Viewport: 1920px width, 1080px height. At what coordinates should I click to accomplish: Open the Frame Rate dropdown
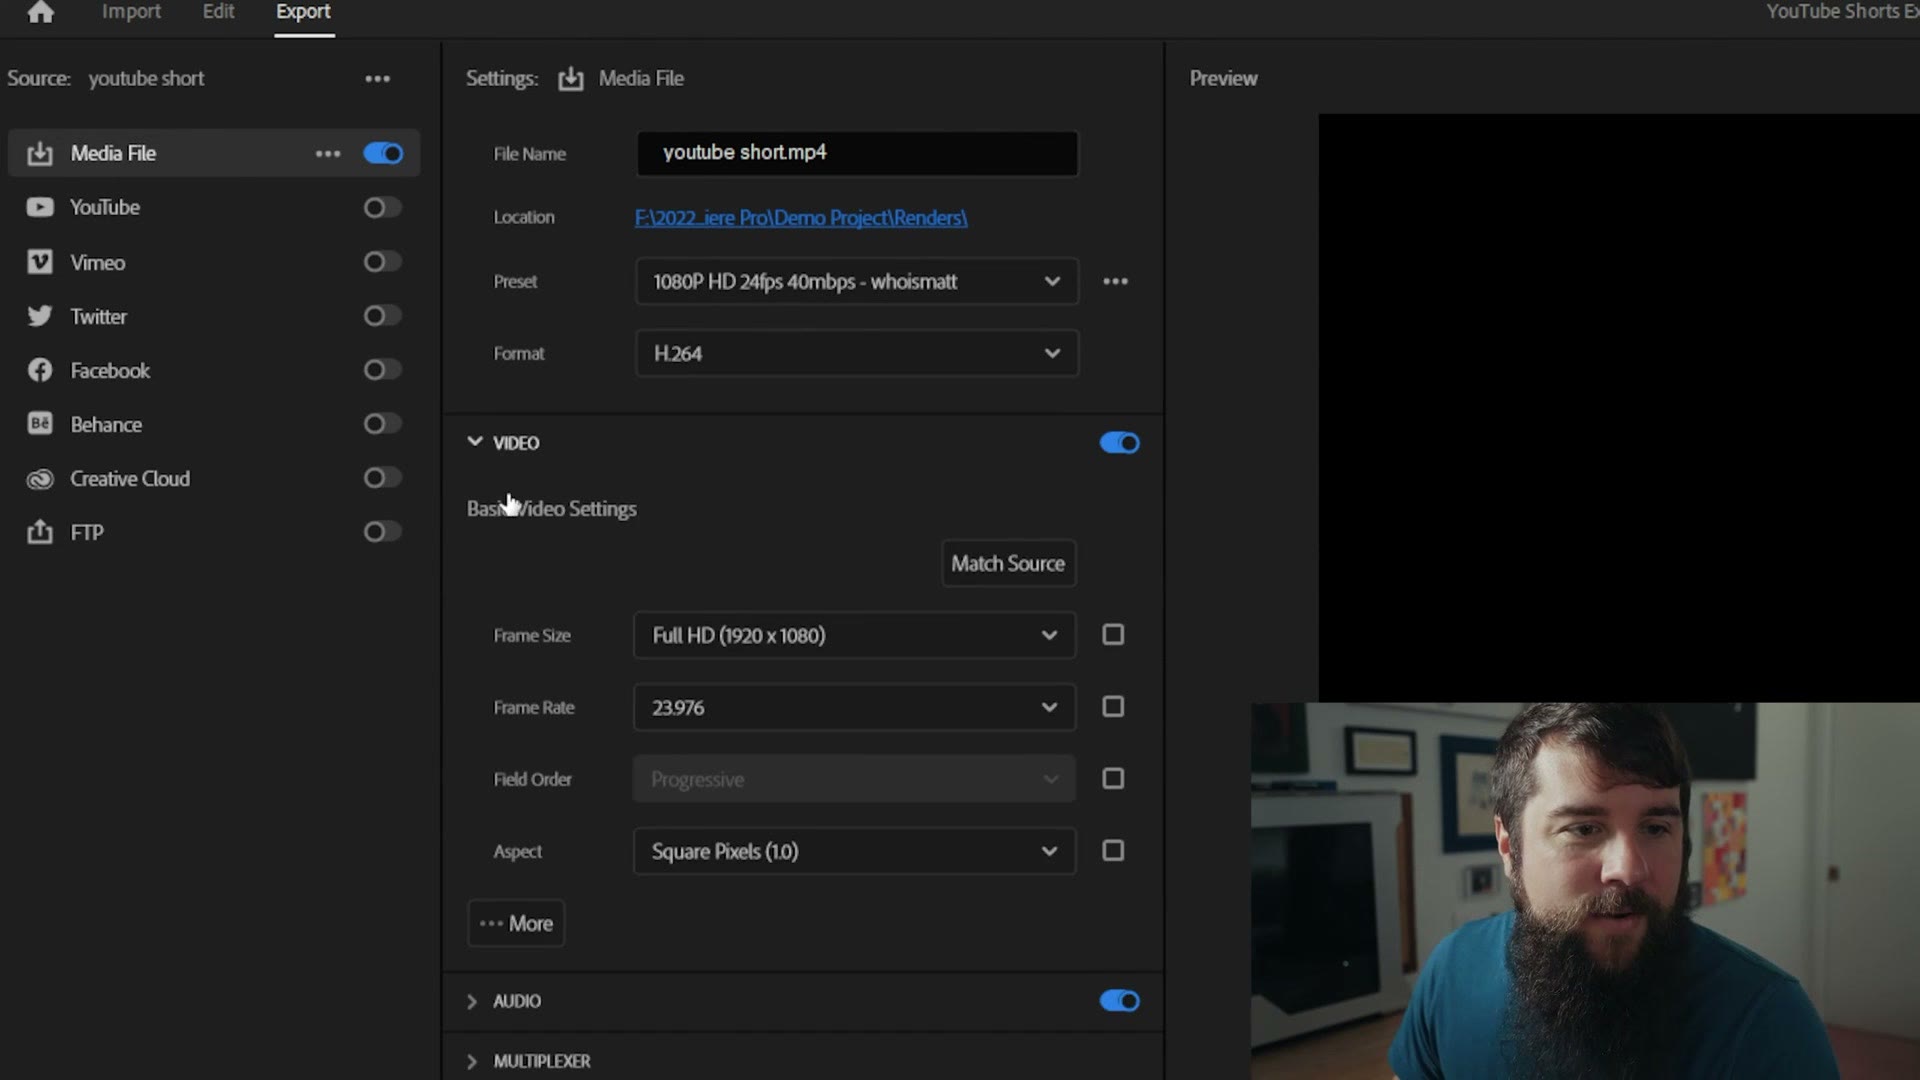(x=854, y=707)
